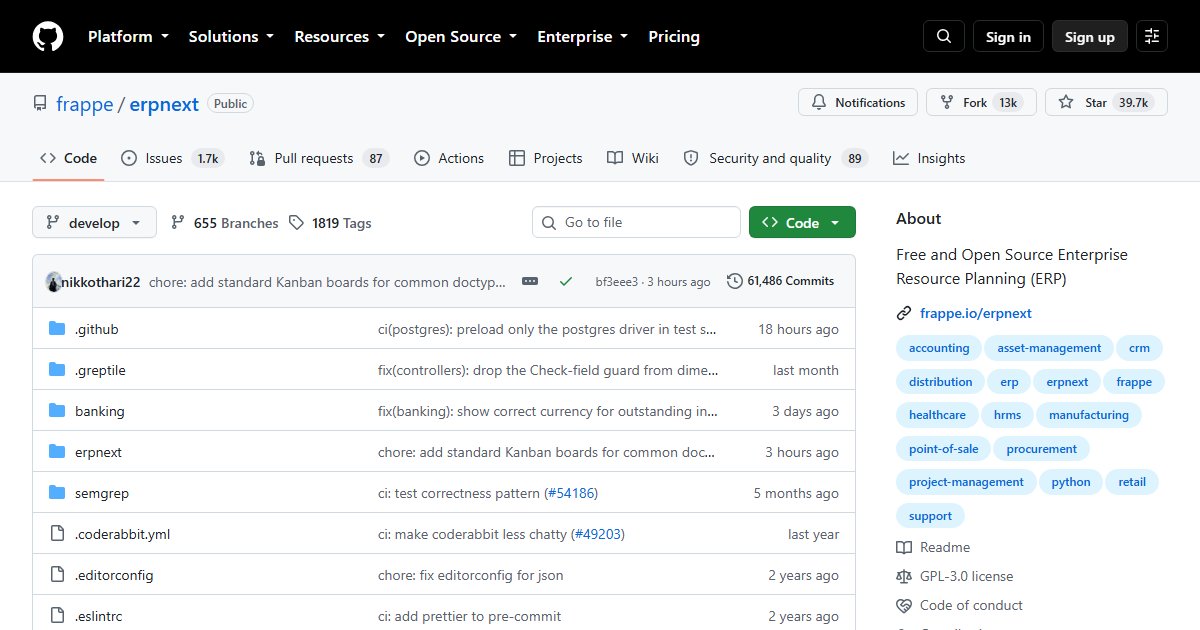The width and height of the screenshot is (1200, 630).
Task: Open the banking folder
Action: (x=100, y=411)
